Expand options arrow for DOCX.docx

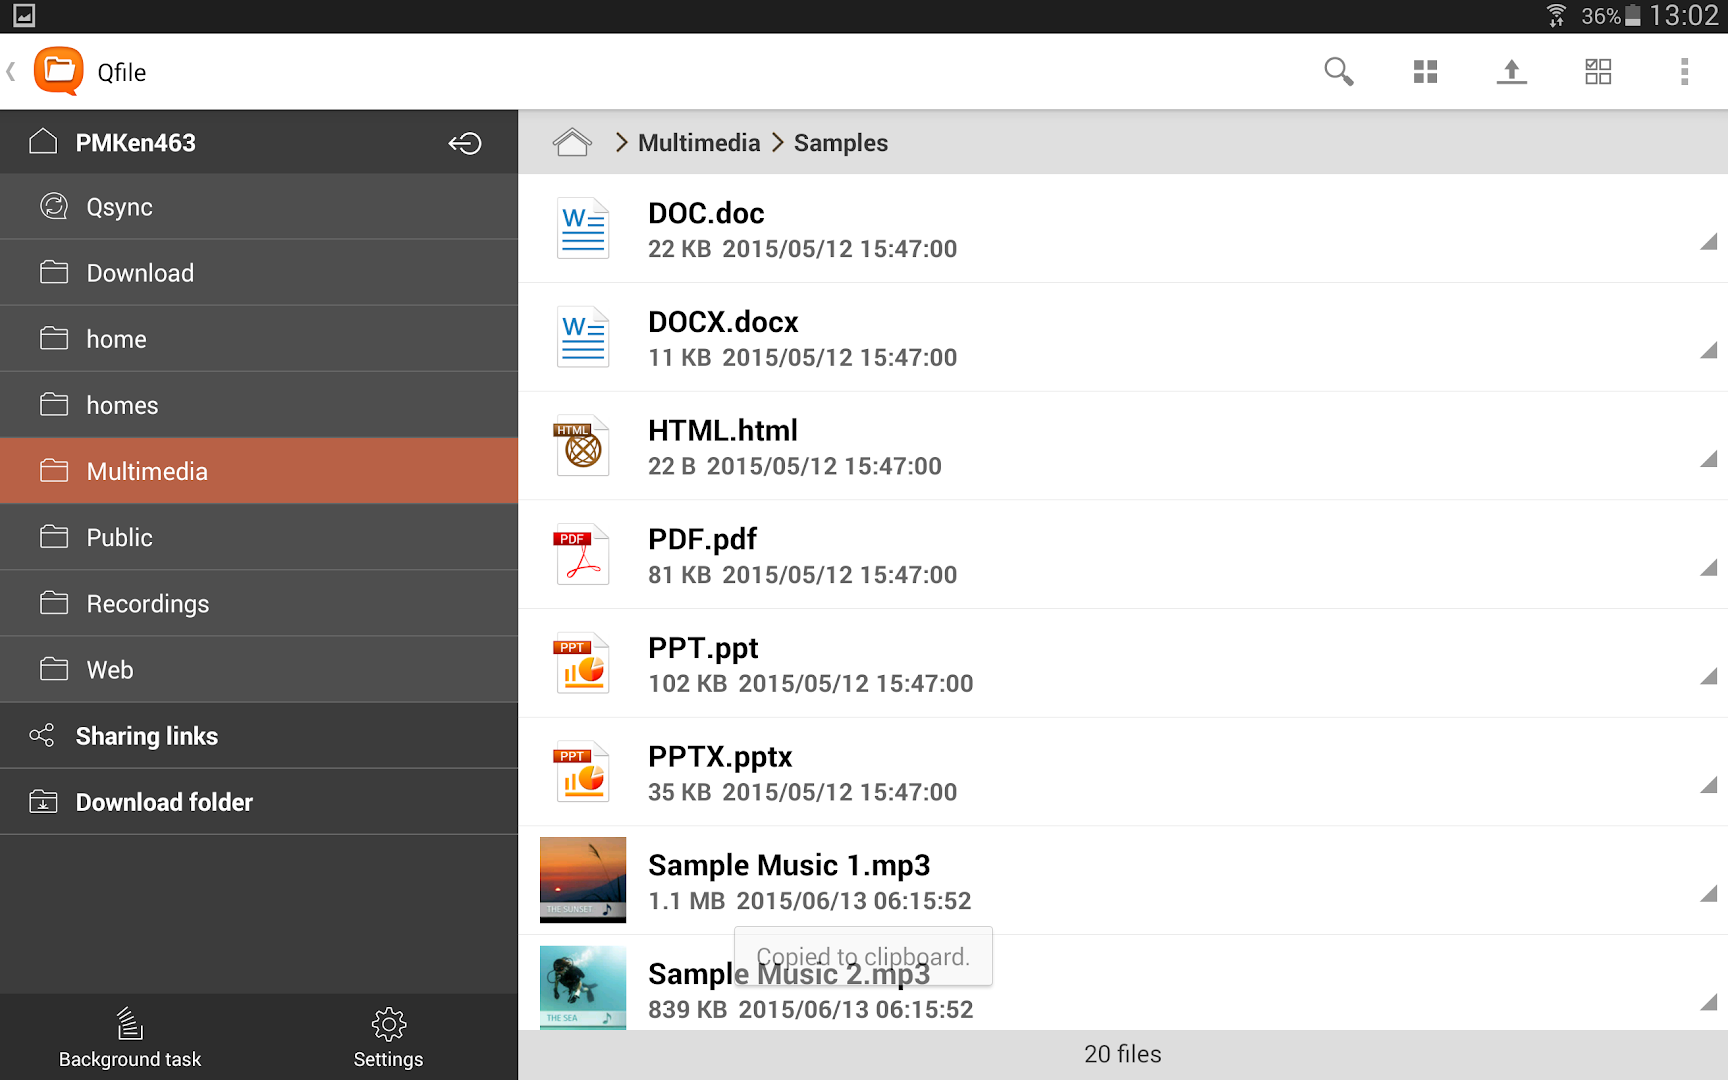coord(1708,350)
